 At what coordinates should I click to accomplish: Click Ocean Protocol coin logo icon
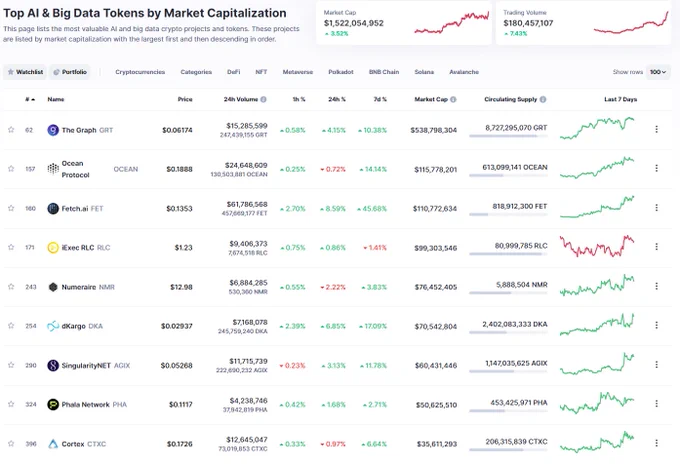[53, 169]
